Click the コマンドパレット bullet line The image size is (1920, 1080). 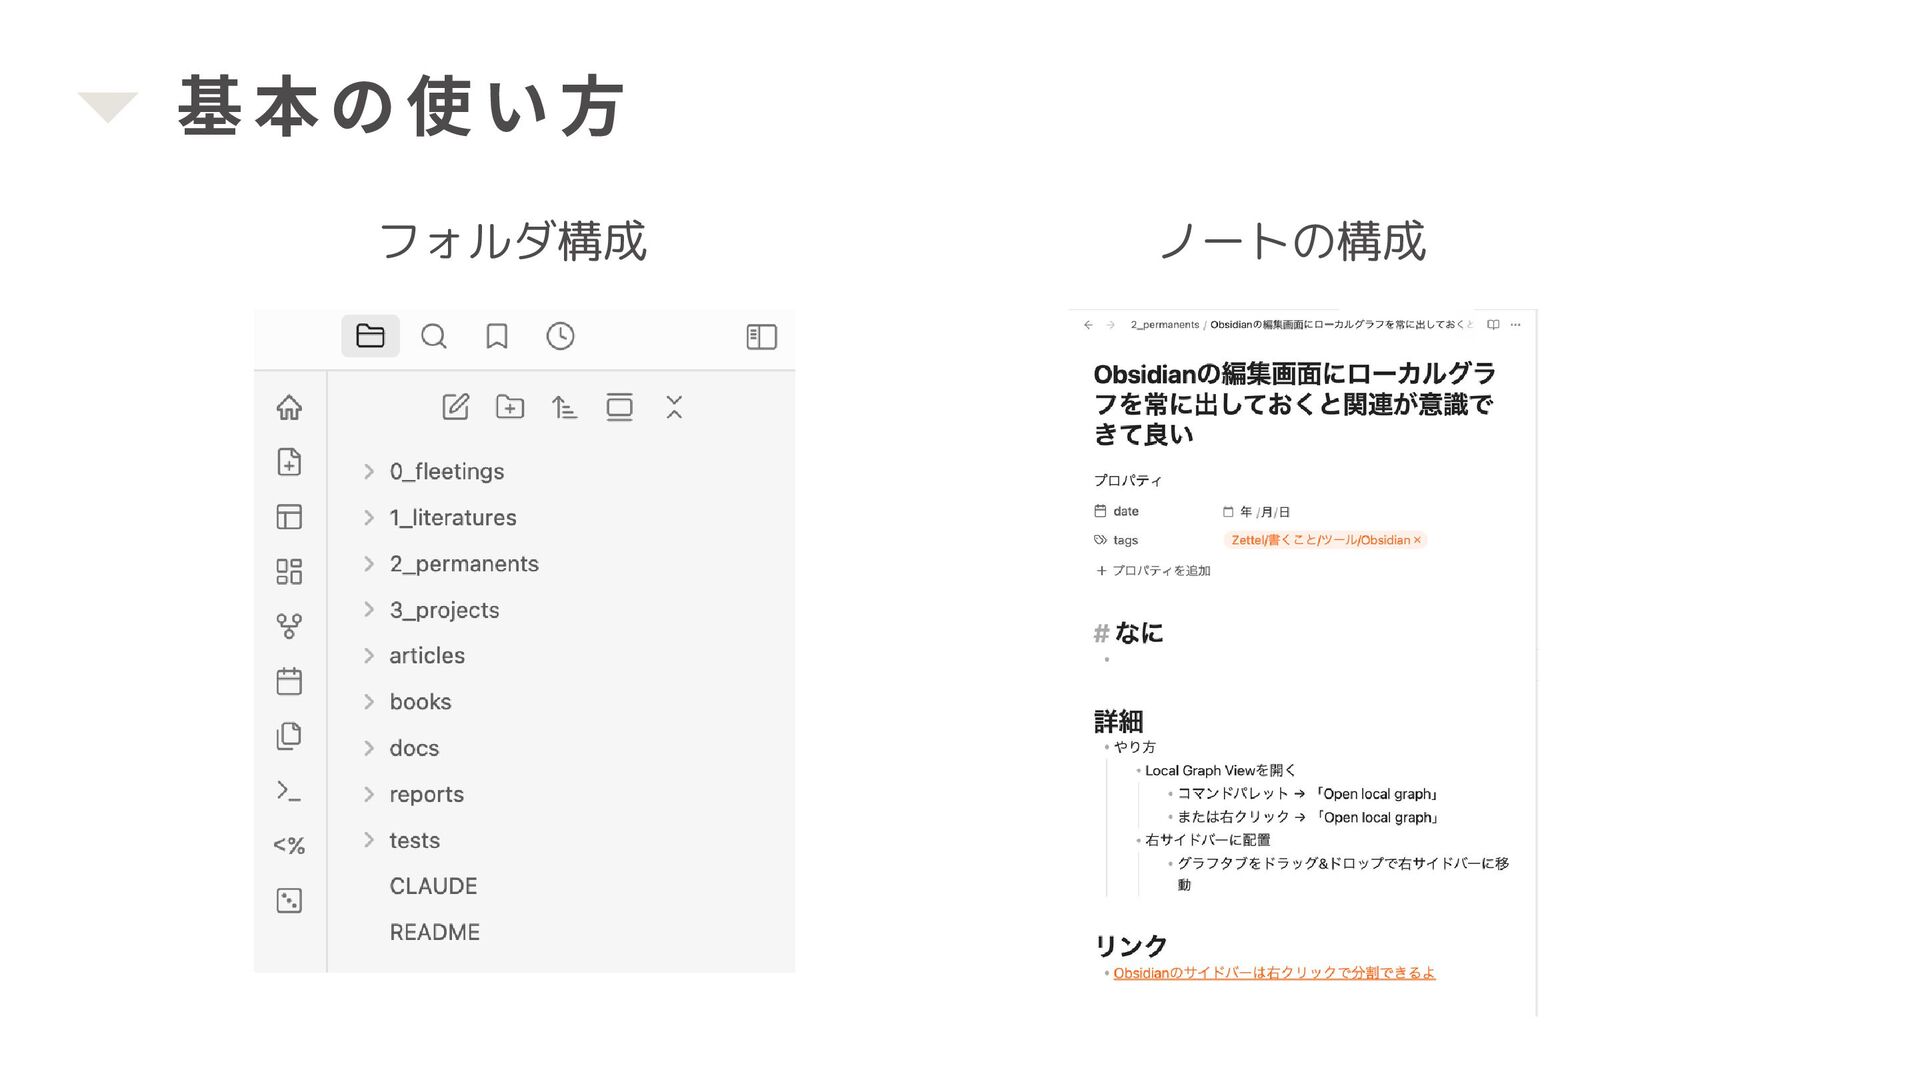[1308, 794]
